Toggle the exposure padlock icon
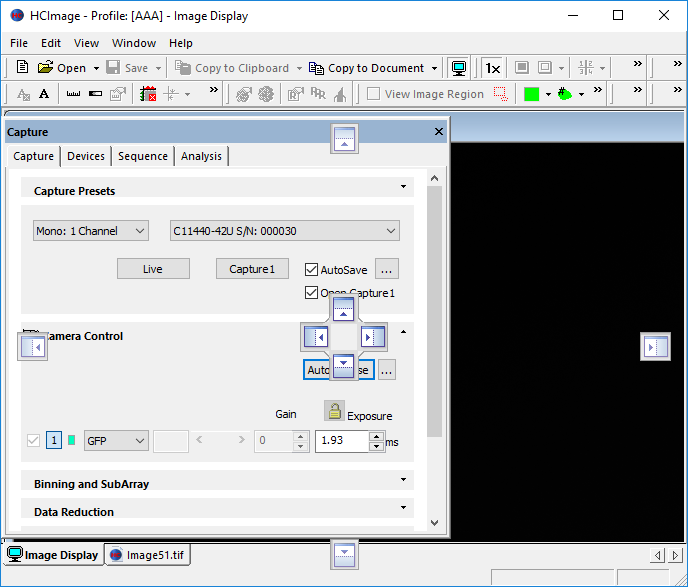The width and height of the screenshot is (688, 587). click(x=333, y=411)
